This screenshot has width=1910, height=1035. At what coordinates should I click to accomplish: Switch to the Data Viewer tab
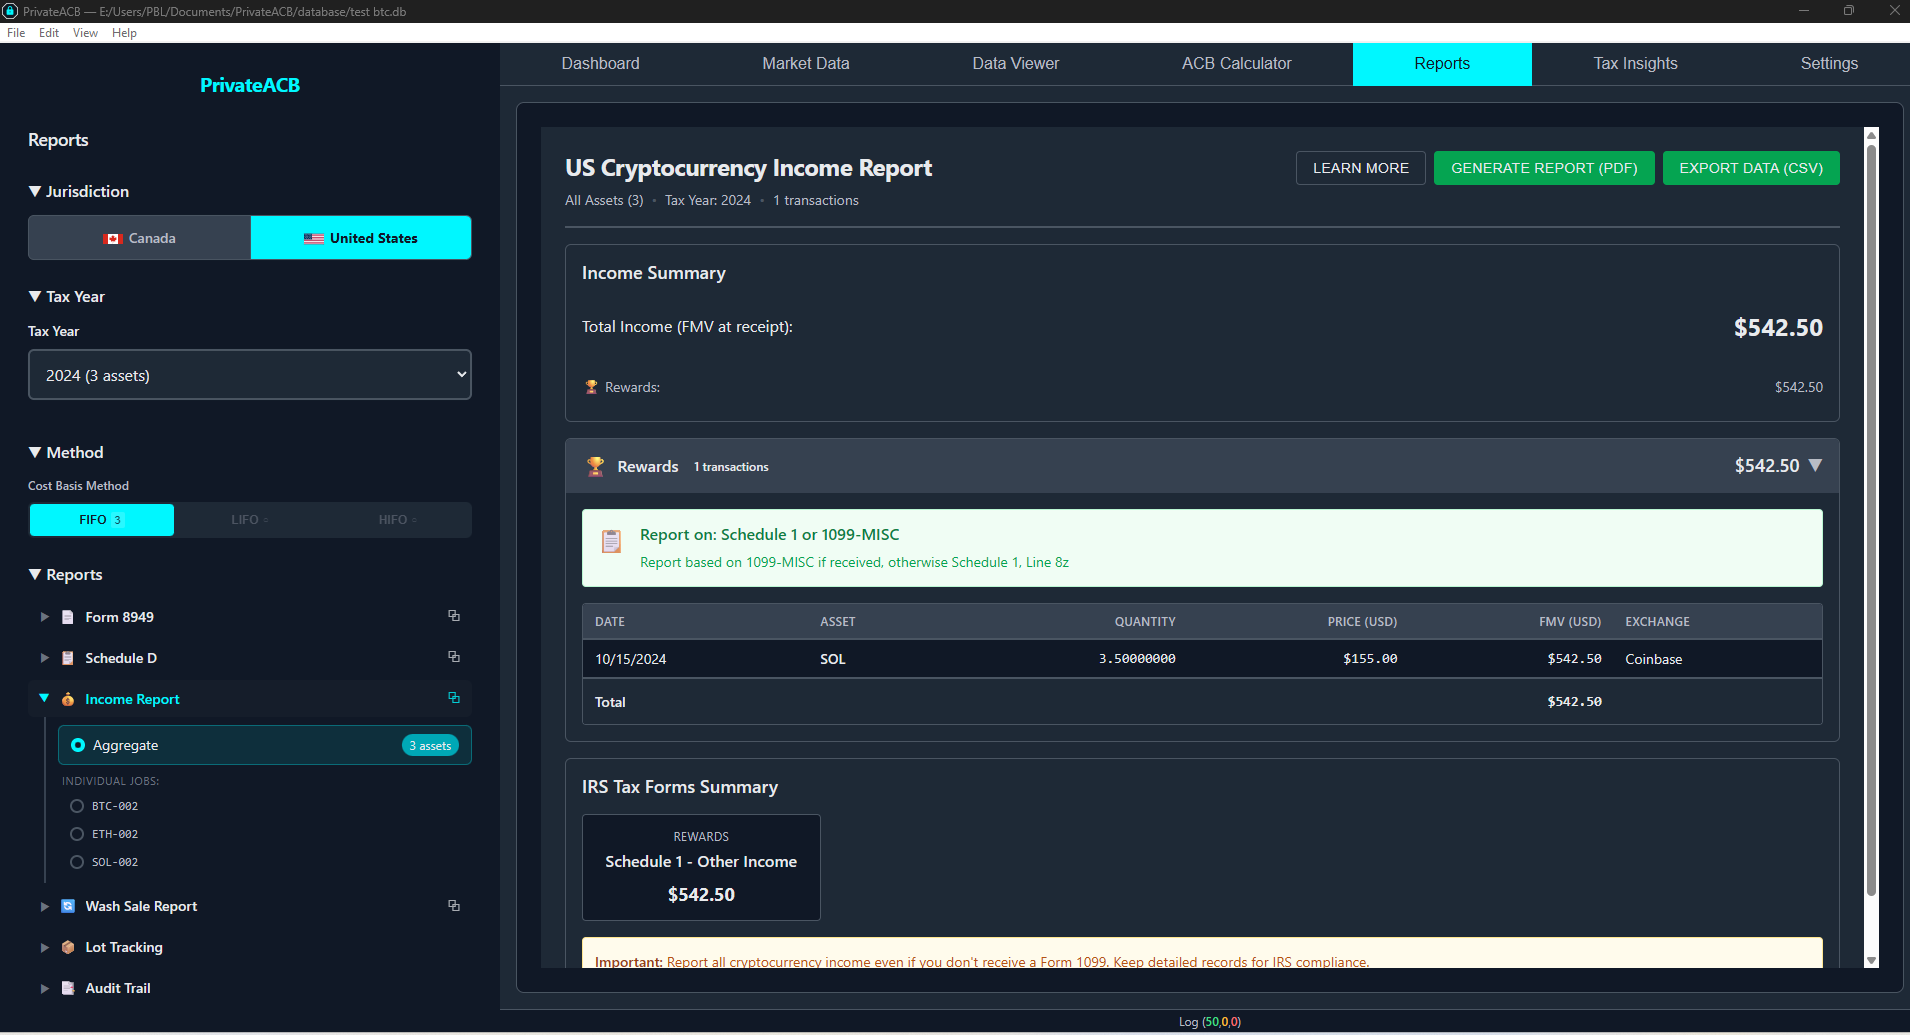point(1016,64)
